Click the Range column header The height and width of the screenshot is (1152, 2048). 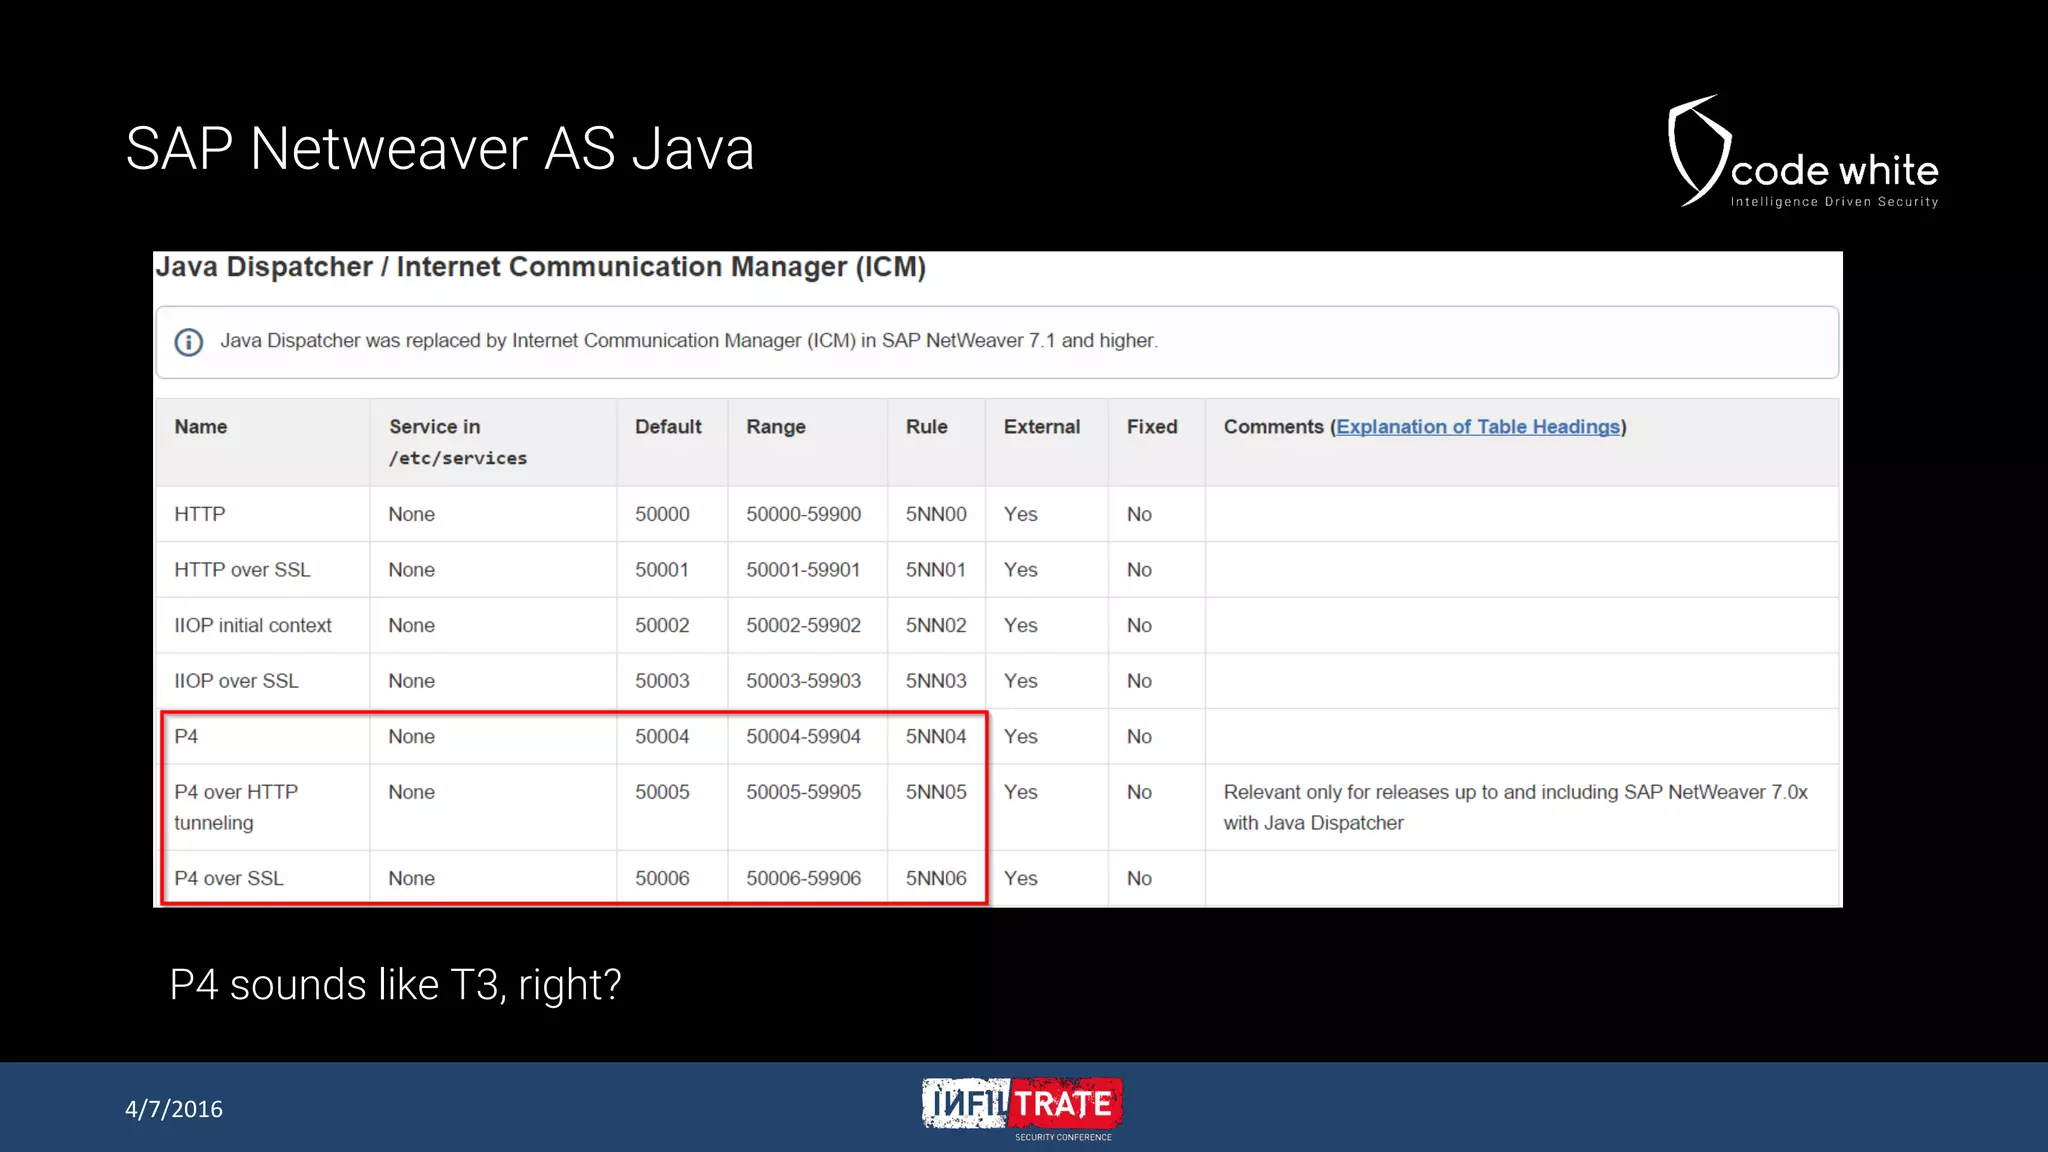click(775, 427)
